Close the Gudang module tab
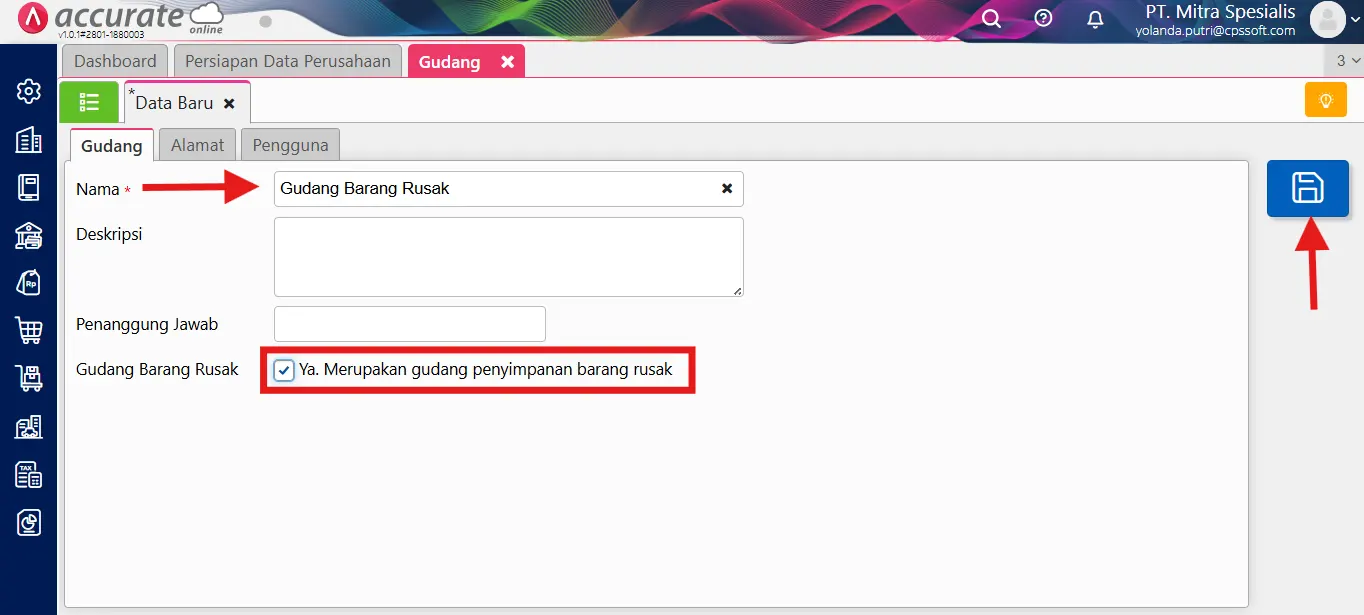This screenshot has width=1364, height=615. [x=507, y=62]
